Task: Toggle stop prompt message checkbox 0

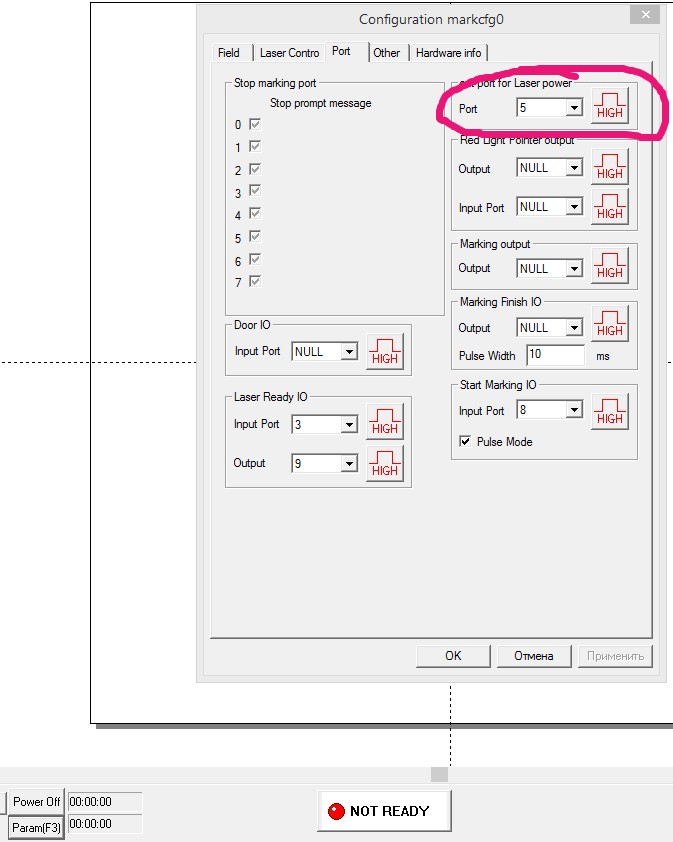Action: tap(254, 125)
